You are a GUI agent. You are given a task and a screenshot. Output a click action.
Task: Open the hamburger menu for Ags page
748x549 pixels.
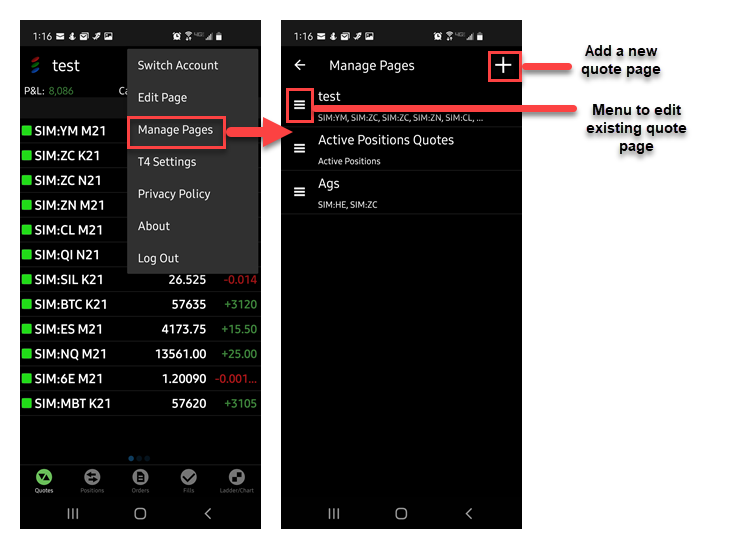point(299,192)
